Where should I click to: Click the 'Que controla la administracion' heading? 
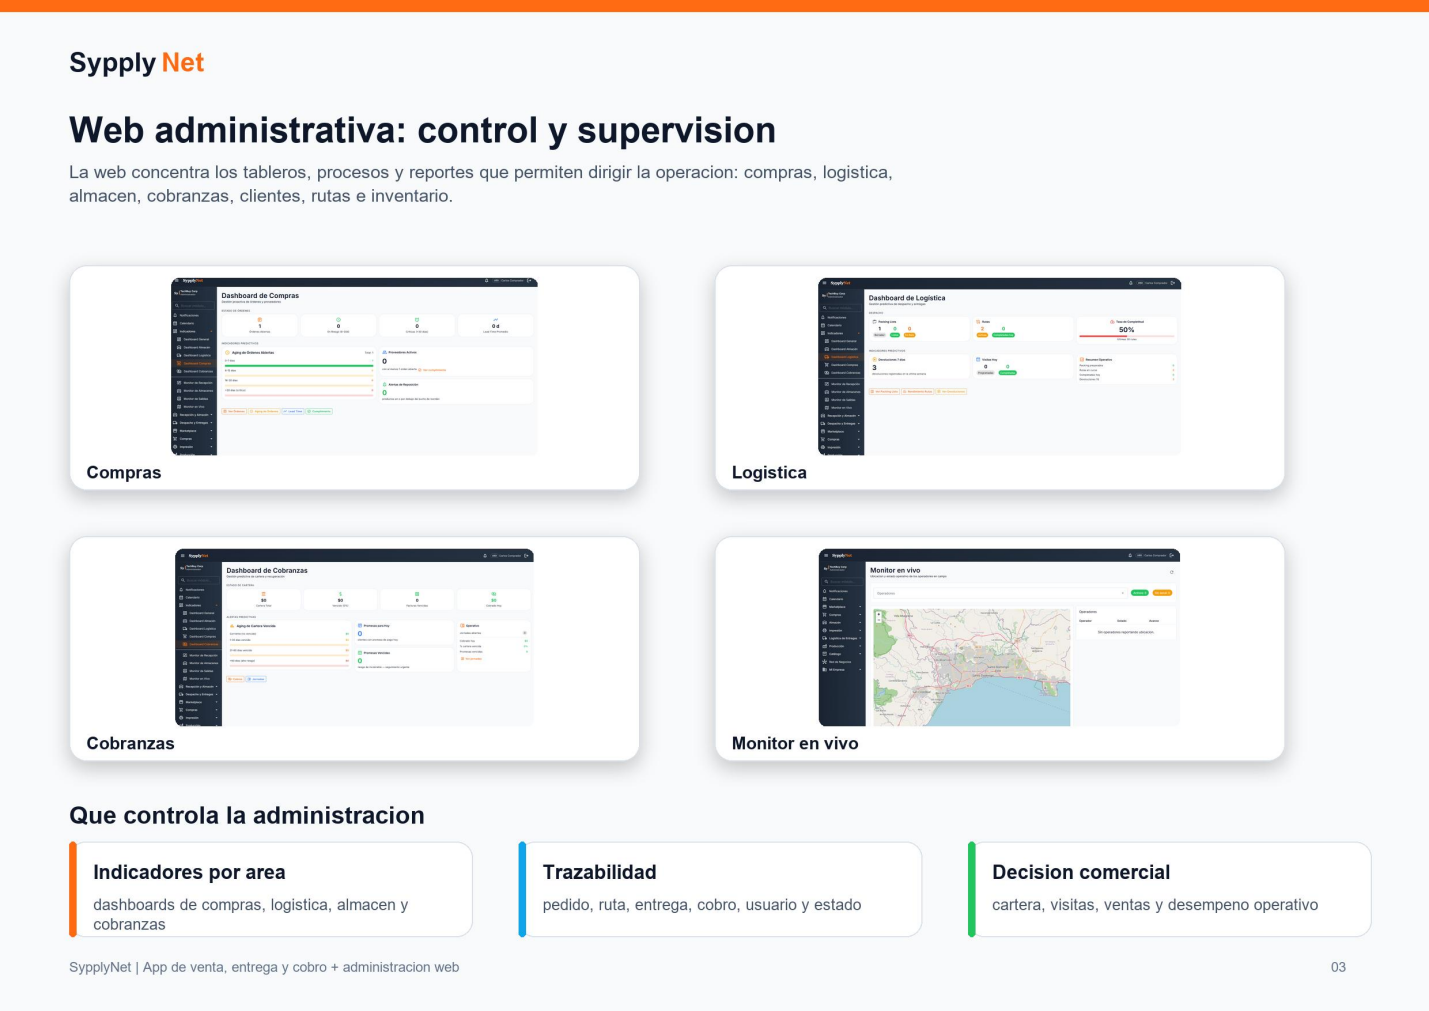[x=247, y=816]
